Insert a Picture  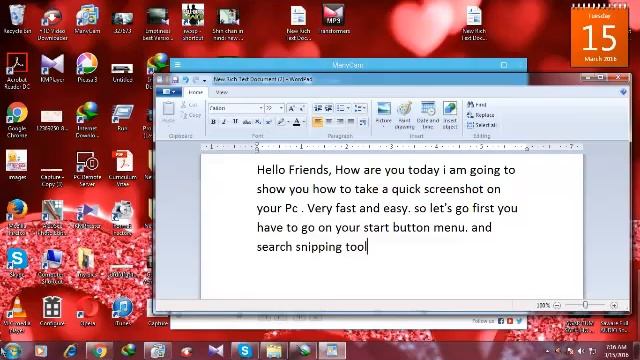384,113
